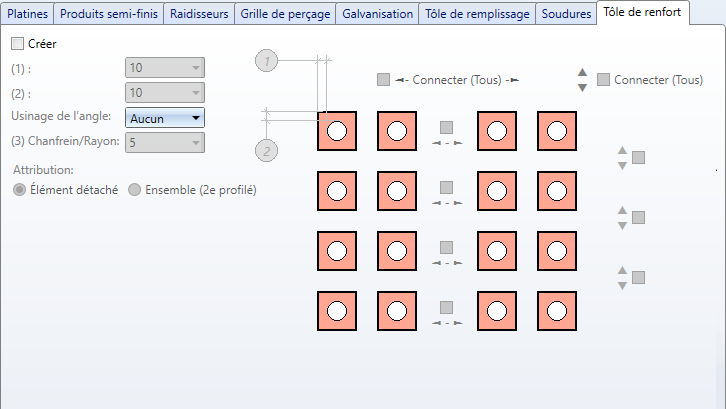Expand the (1) value dropdown
Viewport: 726px width, 409px height.
point(165,68)
